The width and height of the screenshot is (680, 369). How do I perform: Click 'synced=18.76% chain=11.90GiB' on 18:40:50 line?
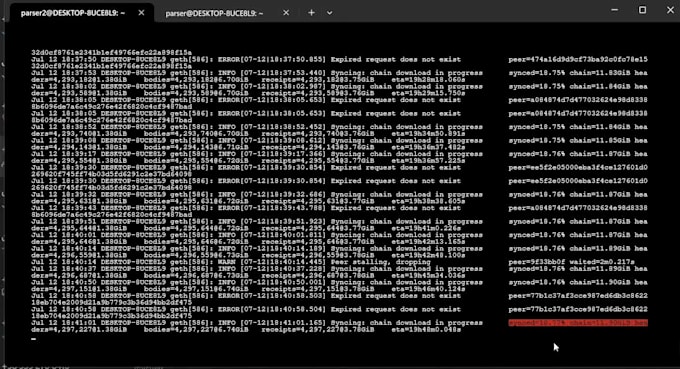coord(569,282)
